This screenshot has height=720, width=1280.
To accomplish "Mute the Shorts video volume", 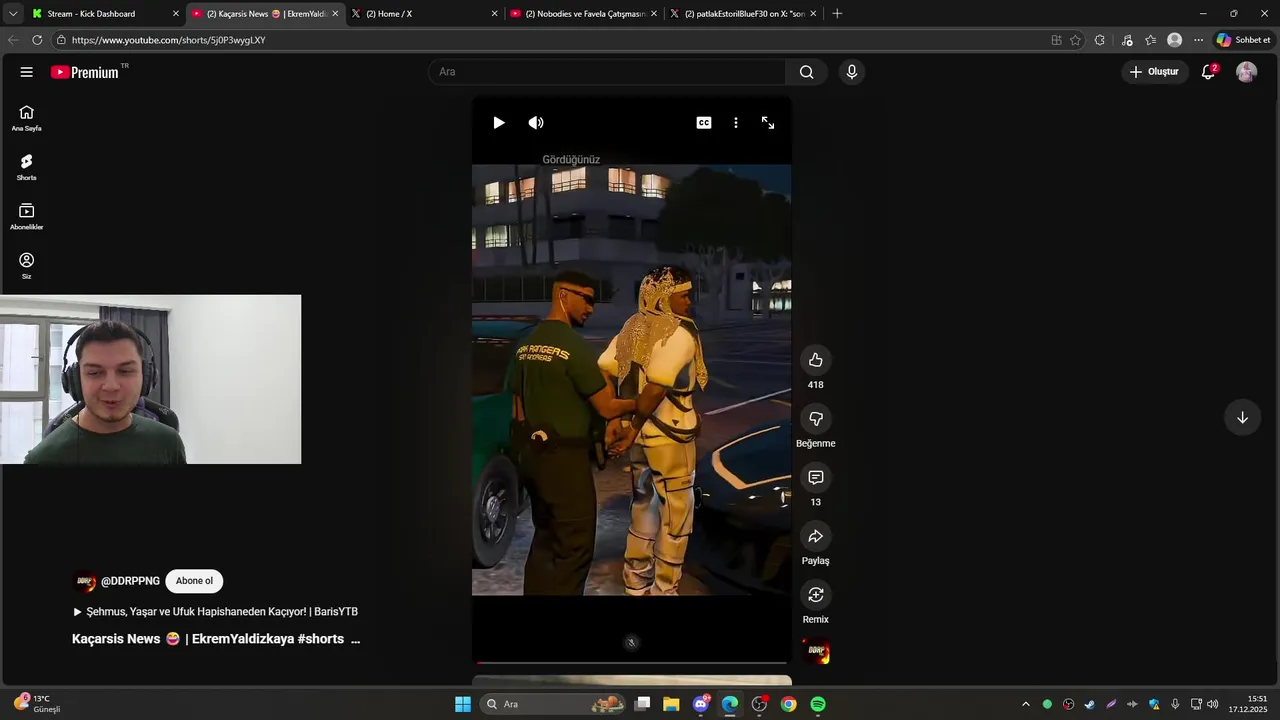I will [536, 123].
